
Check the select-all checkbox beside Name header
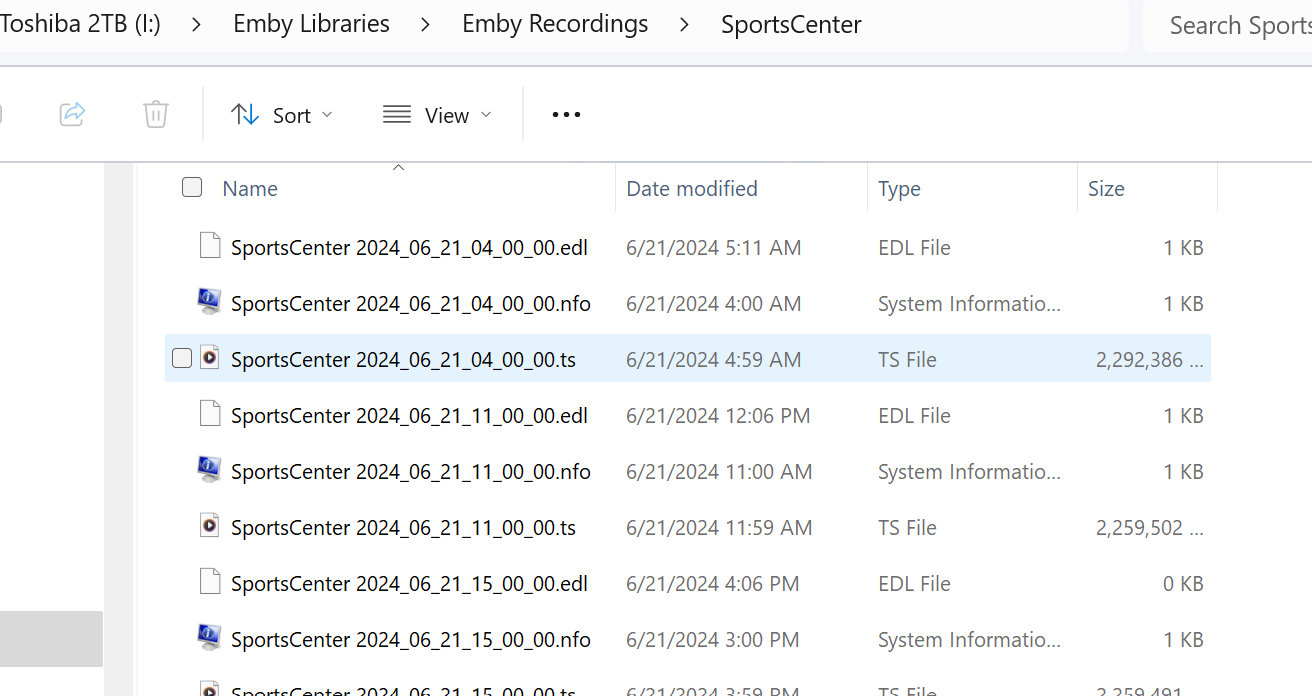(191, 187)
